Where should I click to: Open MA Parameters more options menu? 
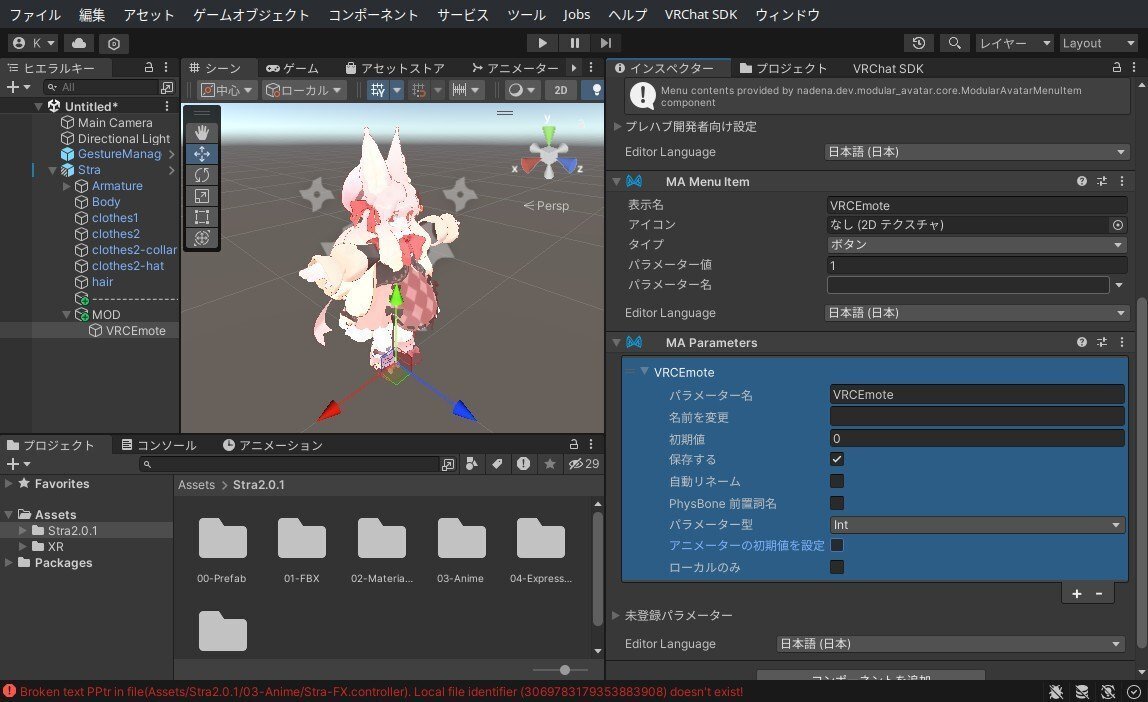click(x=1122, y=342)
